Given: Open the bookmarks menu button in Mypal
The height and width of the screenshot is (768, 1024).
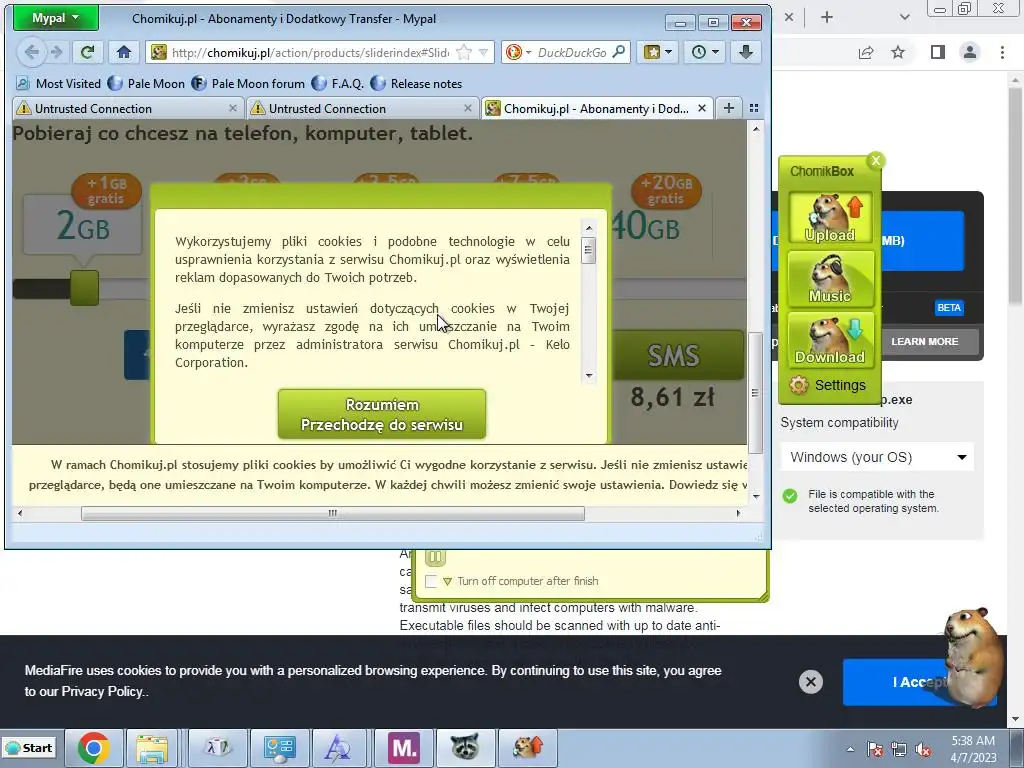Looking at the screenshot, I should coord(658,52).
